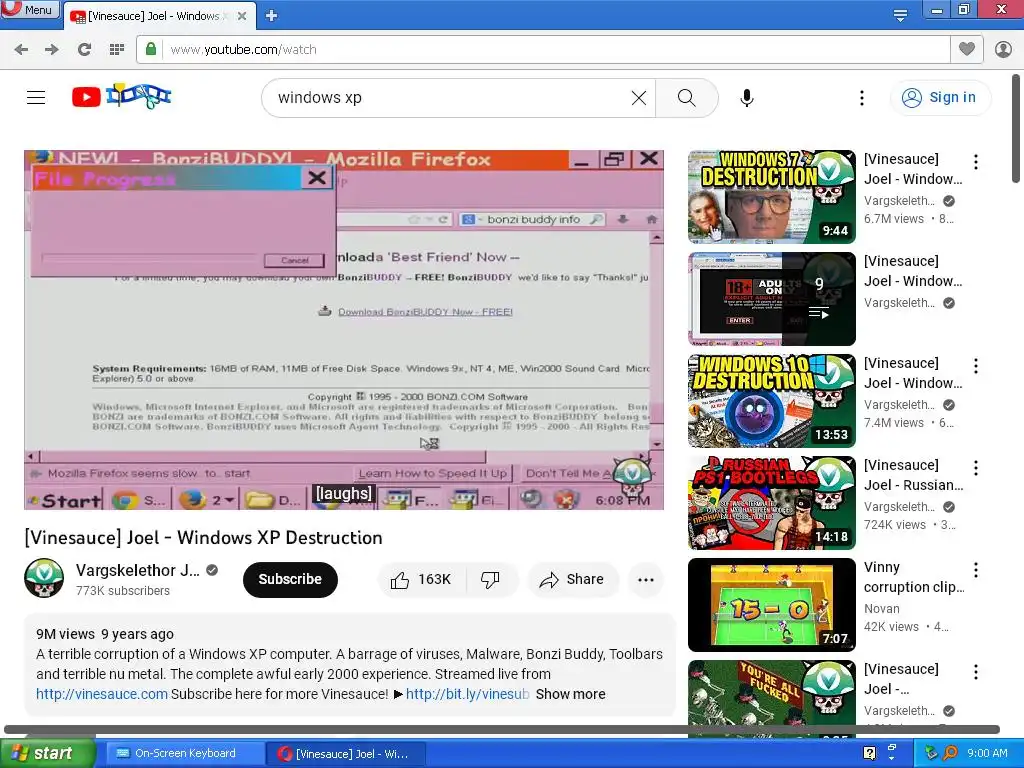Click the Sign in button
Viewport: 1024px width, 768px height.
(940, 97)
